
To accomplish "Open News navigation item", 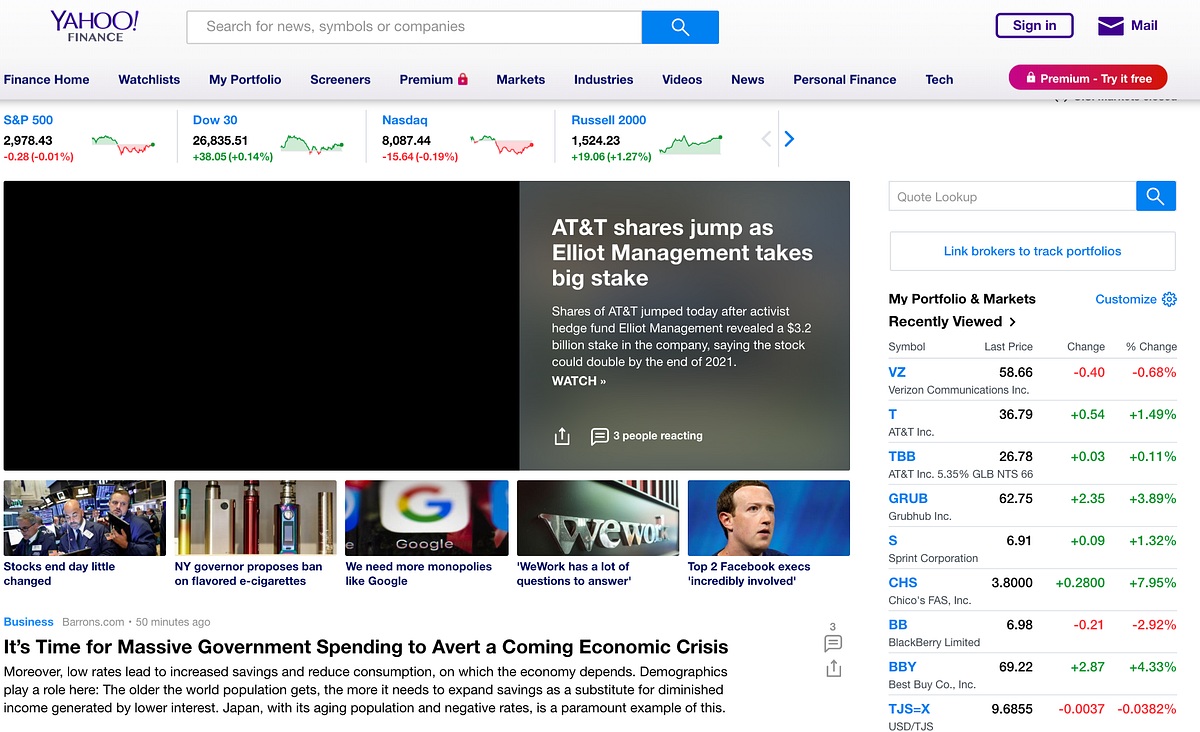I will click(x=747, y=79).
